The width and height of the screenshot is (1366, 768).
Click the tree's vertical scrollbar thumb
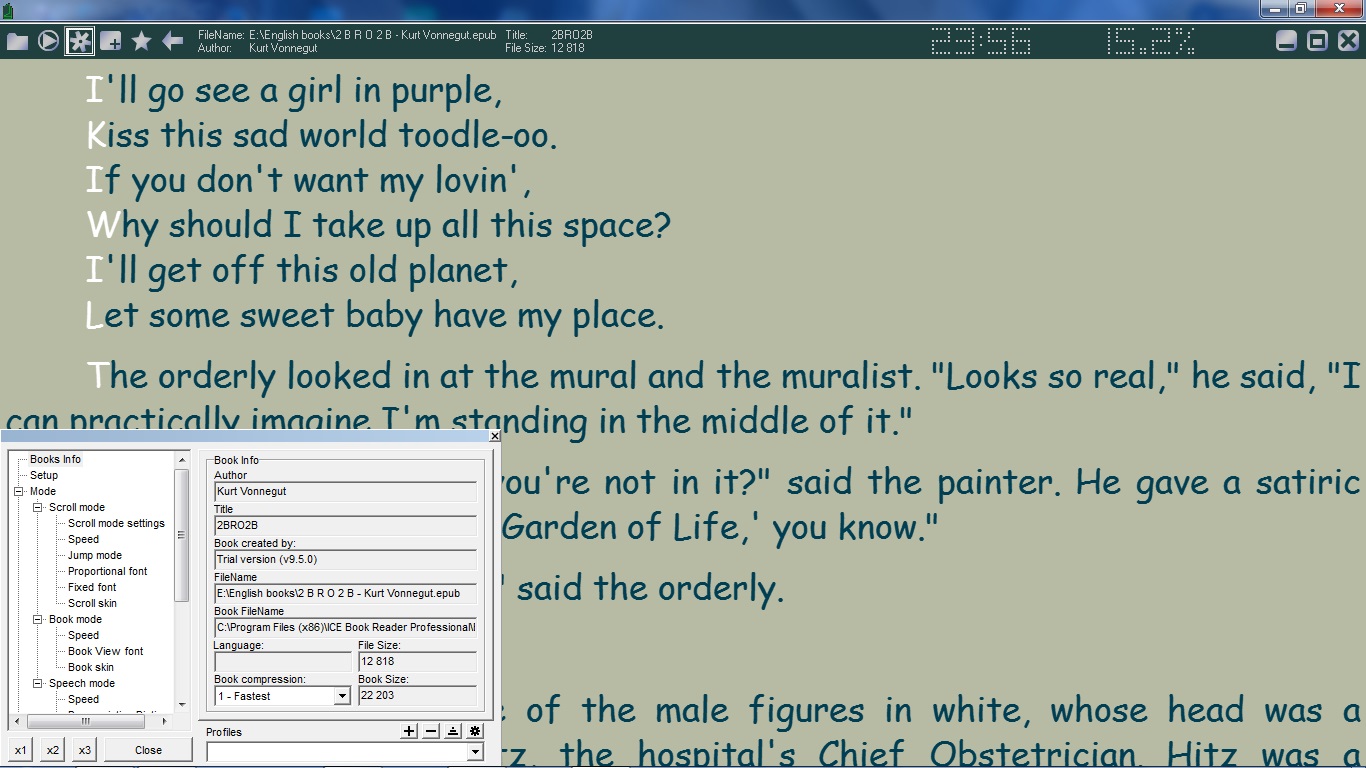[182, 535]
